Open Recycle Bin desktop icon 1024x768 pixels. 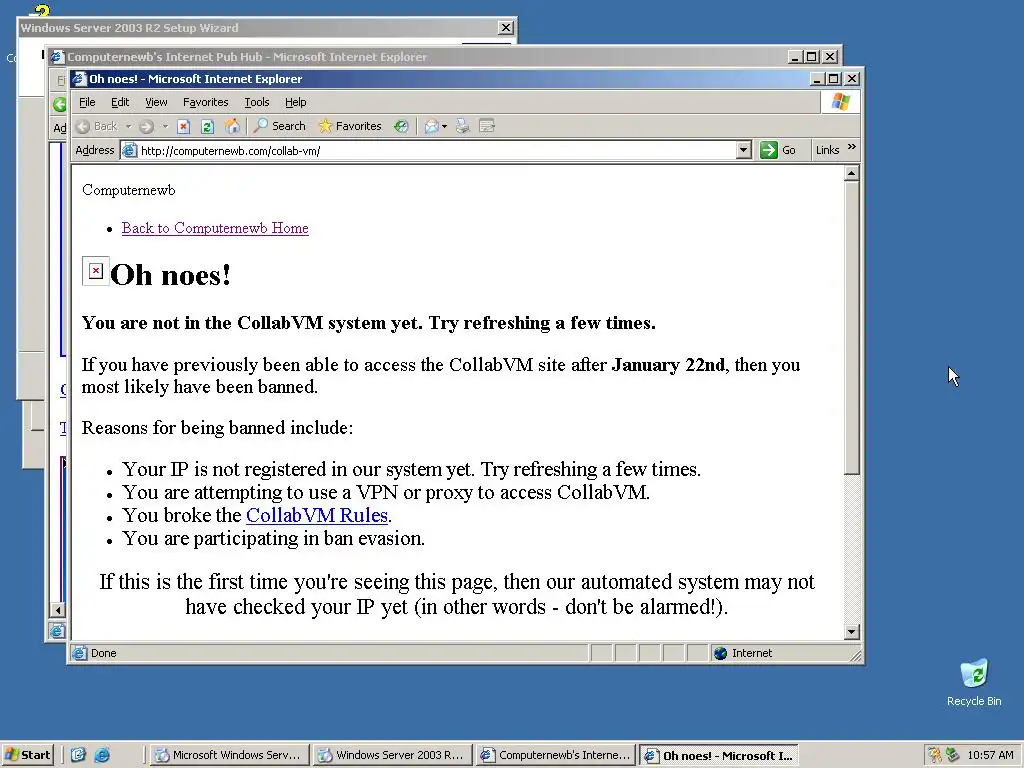pyautogui.click(x=974, y=683)
